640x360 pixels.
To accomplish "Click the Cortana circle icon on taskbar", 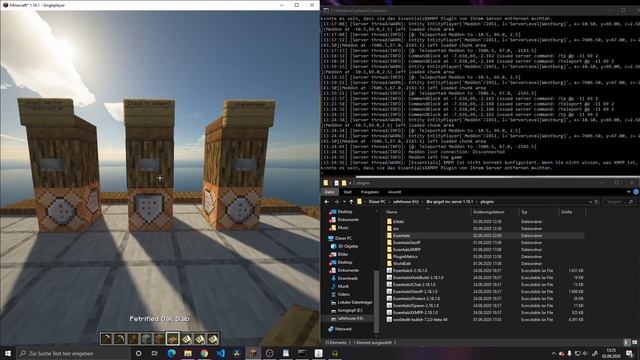I will coord(138,353).
